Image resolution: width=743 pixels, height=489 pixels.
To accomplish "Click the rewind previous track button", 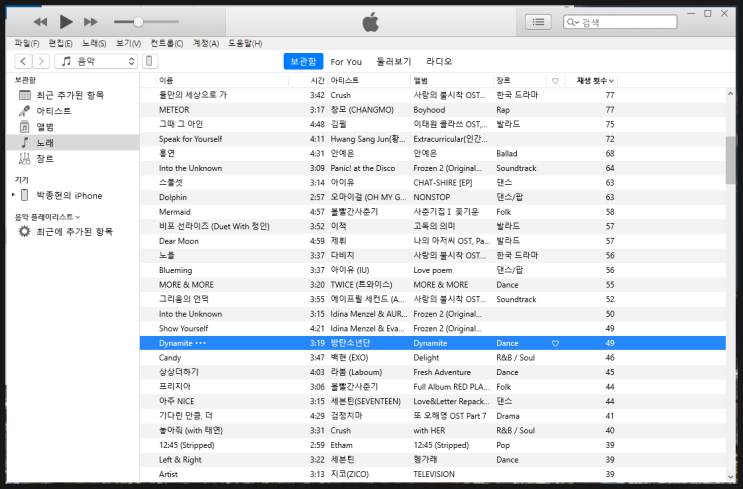I will pos(41,22).
